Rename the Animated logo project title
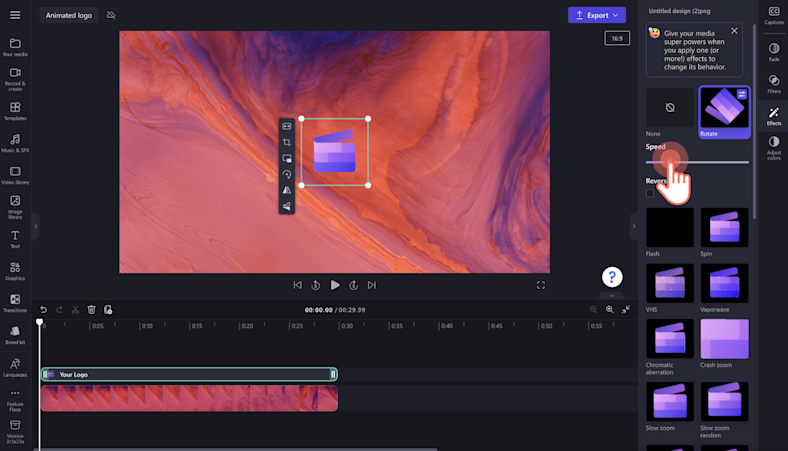This screenshot has height=451, width=788. (69, 15)
